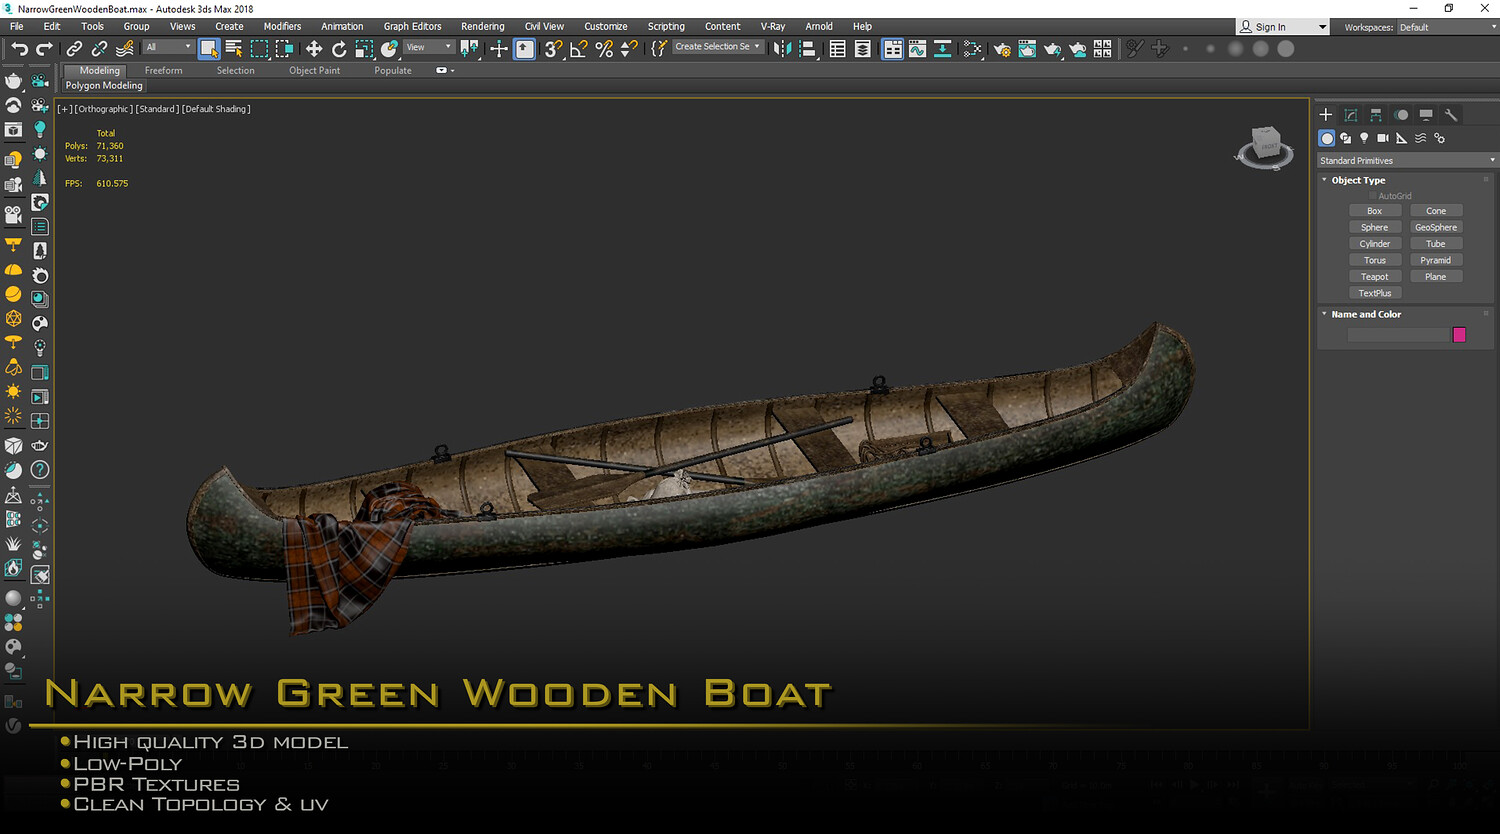Screen dimensions: 1500x834
Task: Click the object name input field
Action: tap(1398, 335)
